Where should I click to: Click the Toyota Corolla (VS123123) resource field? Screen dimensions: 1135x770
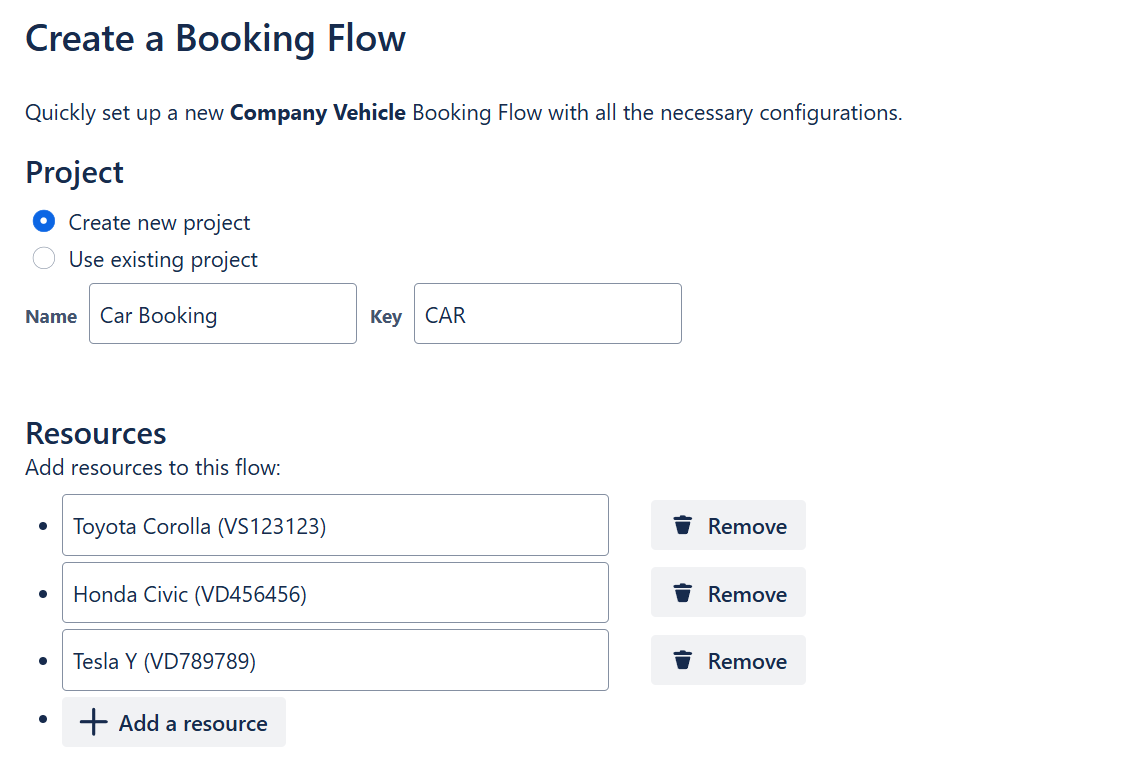[x=335, y=526]
